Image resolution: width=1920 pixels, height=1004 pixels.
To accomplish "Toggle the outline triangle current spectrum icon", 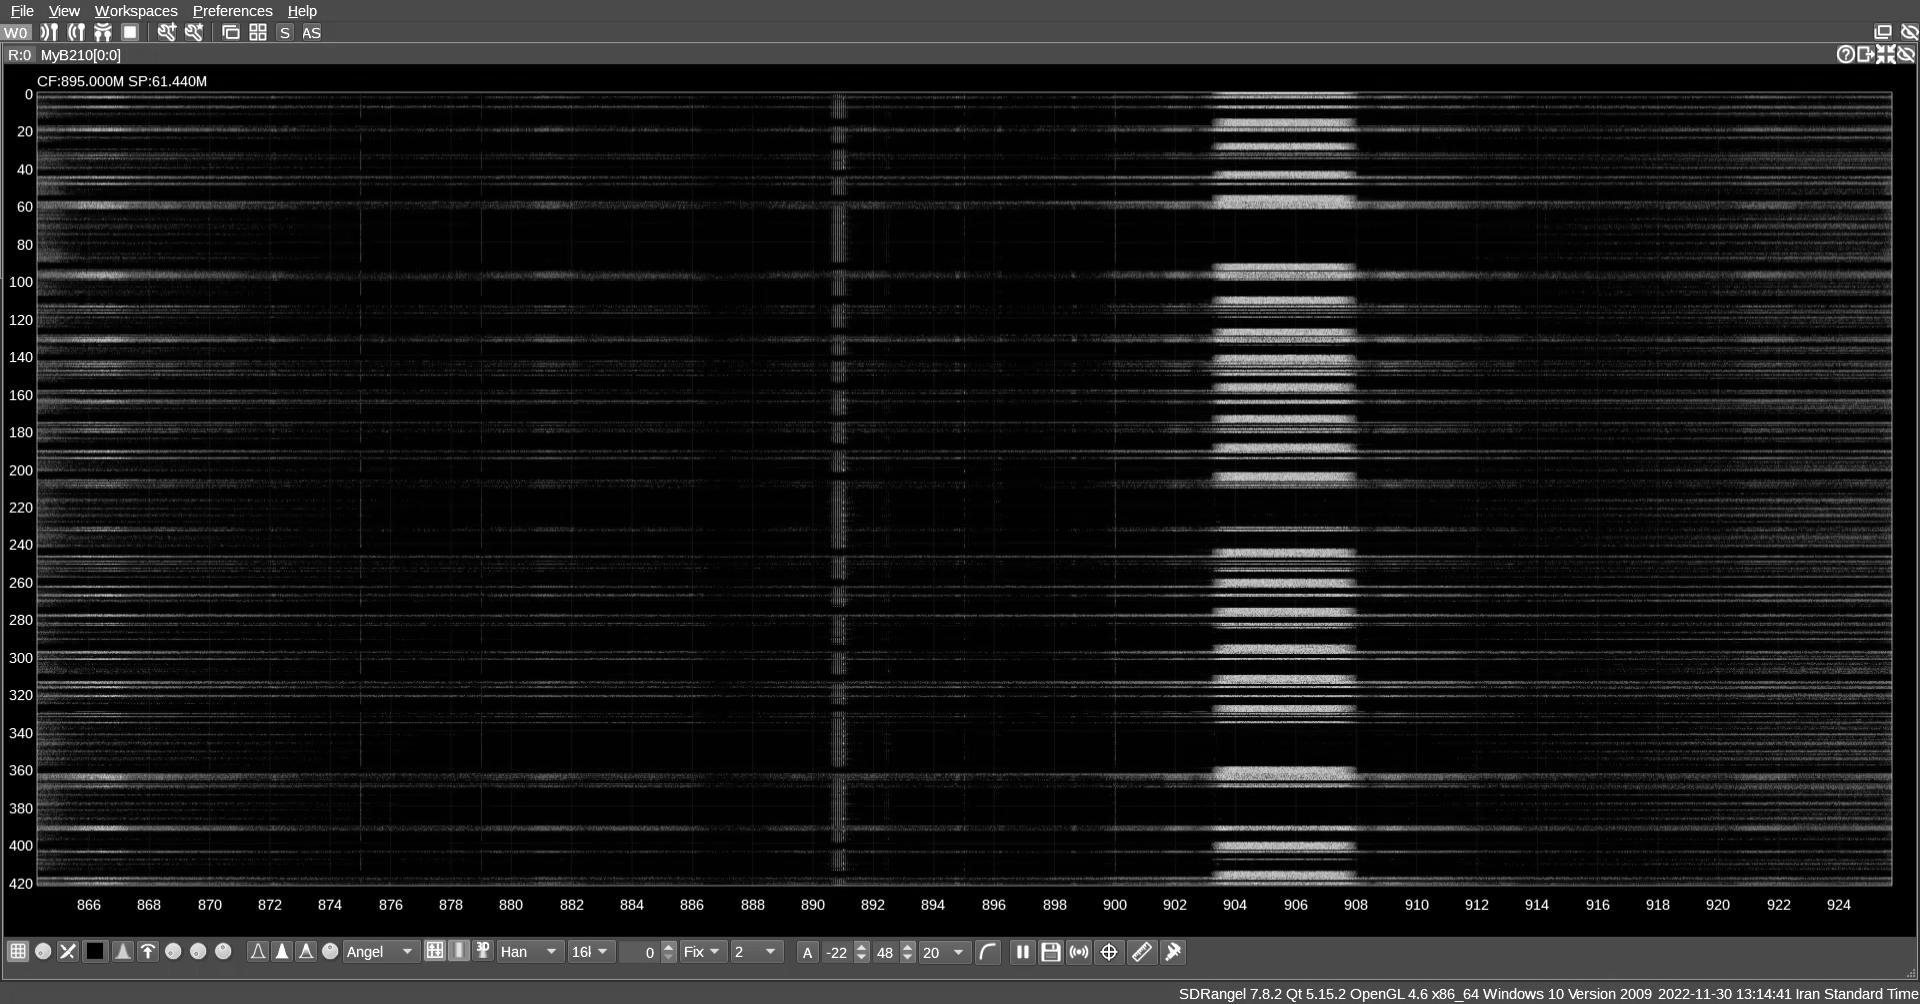I will point(258,951).
